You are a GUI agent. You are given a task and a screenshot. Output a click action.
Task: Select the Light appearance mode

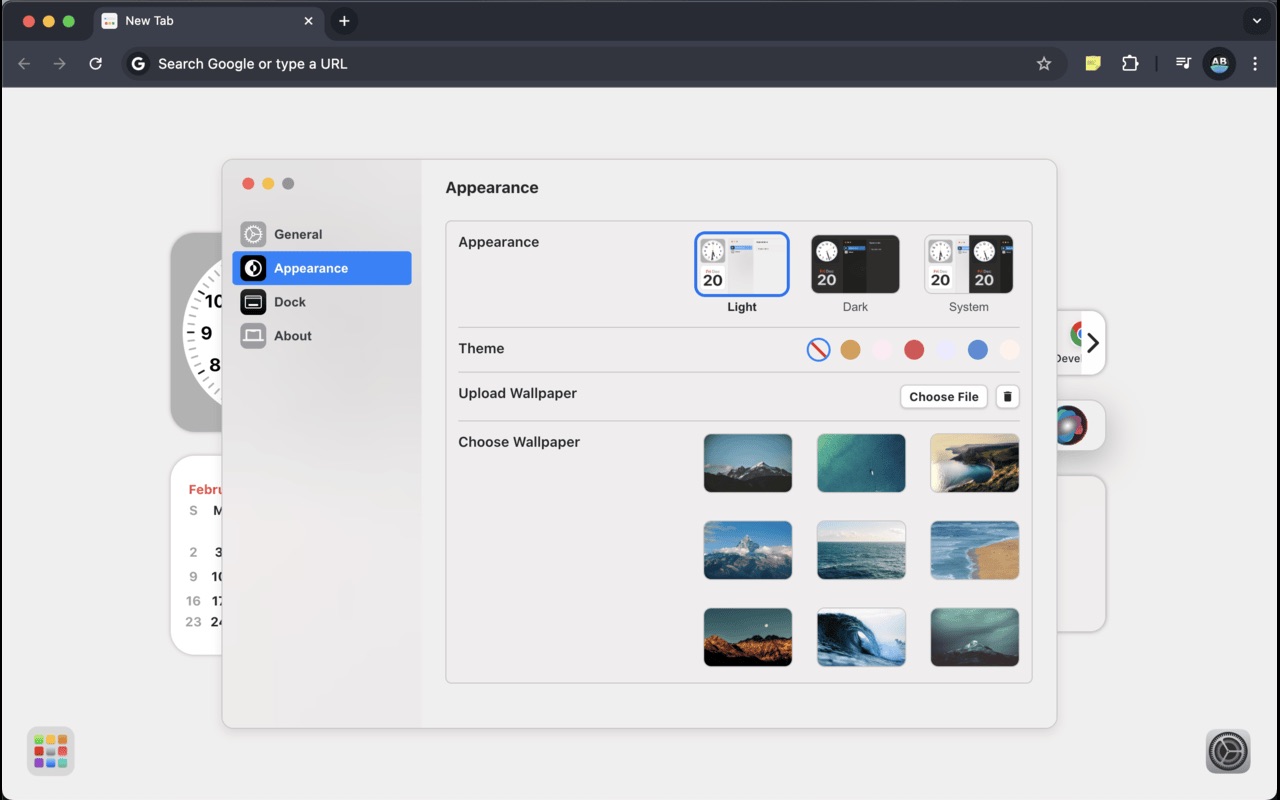click(741, 263)
